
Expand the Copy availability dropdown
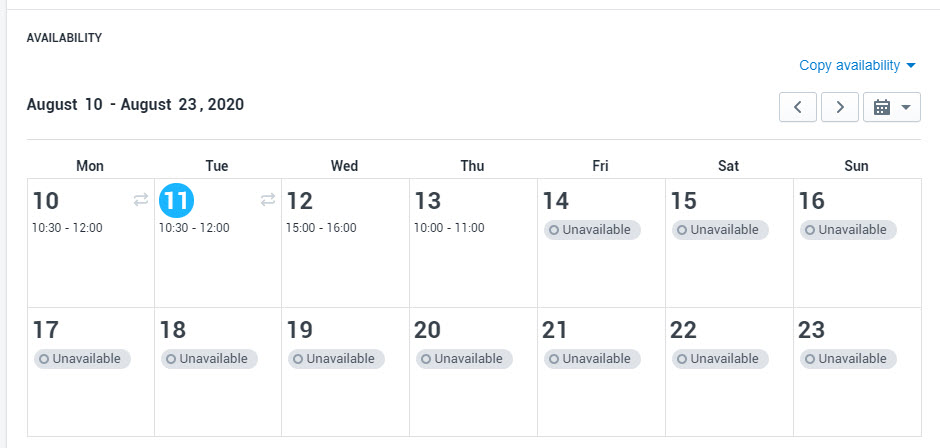pos(857,65)
